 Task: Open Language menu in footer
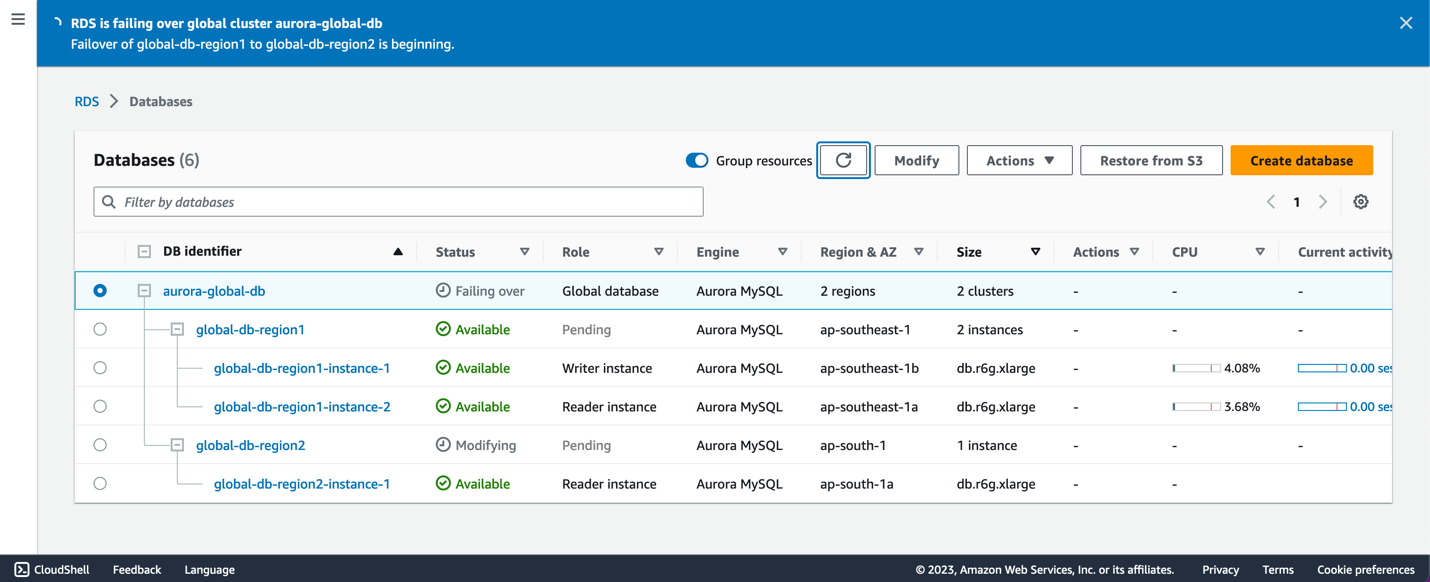tap(209, 569)
